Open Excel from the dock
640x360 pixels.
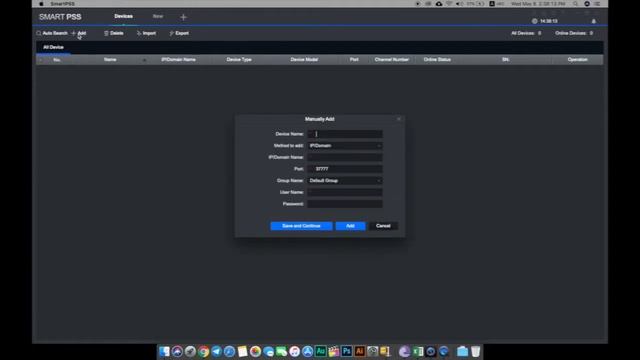pos(418,351)
